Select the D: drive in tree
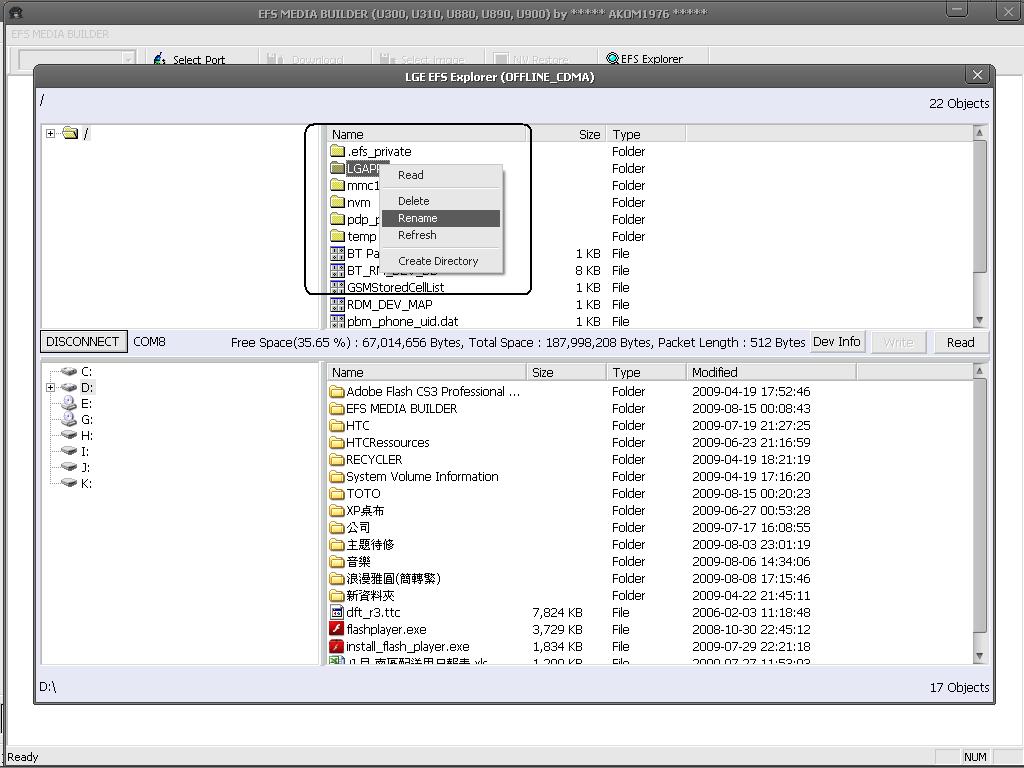The image size is (1024, 768). click(x=86, y=387)
